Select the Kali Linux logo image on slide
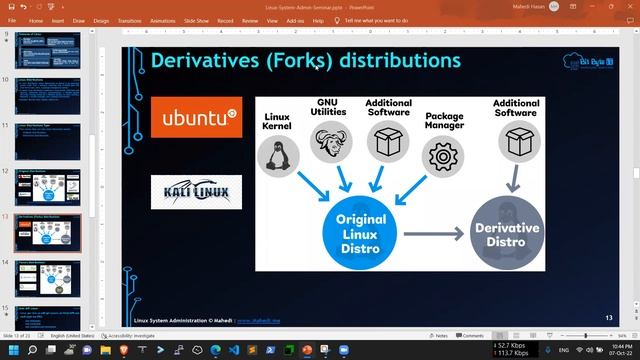This screenshot has width=640, height=360. click(x=196, y=192)
